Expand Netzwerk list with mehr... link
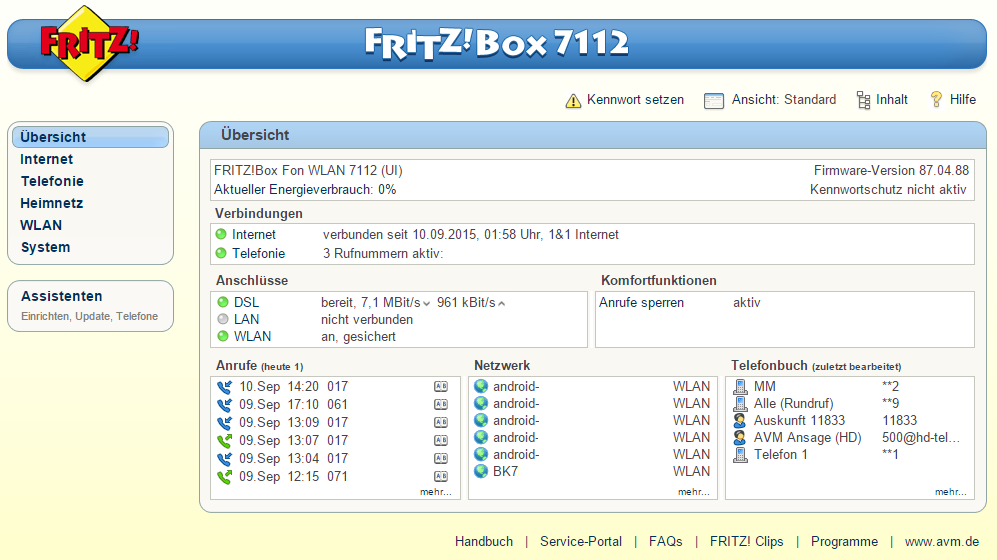 [693, 492]
